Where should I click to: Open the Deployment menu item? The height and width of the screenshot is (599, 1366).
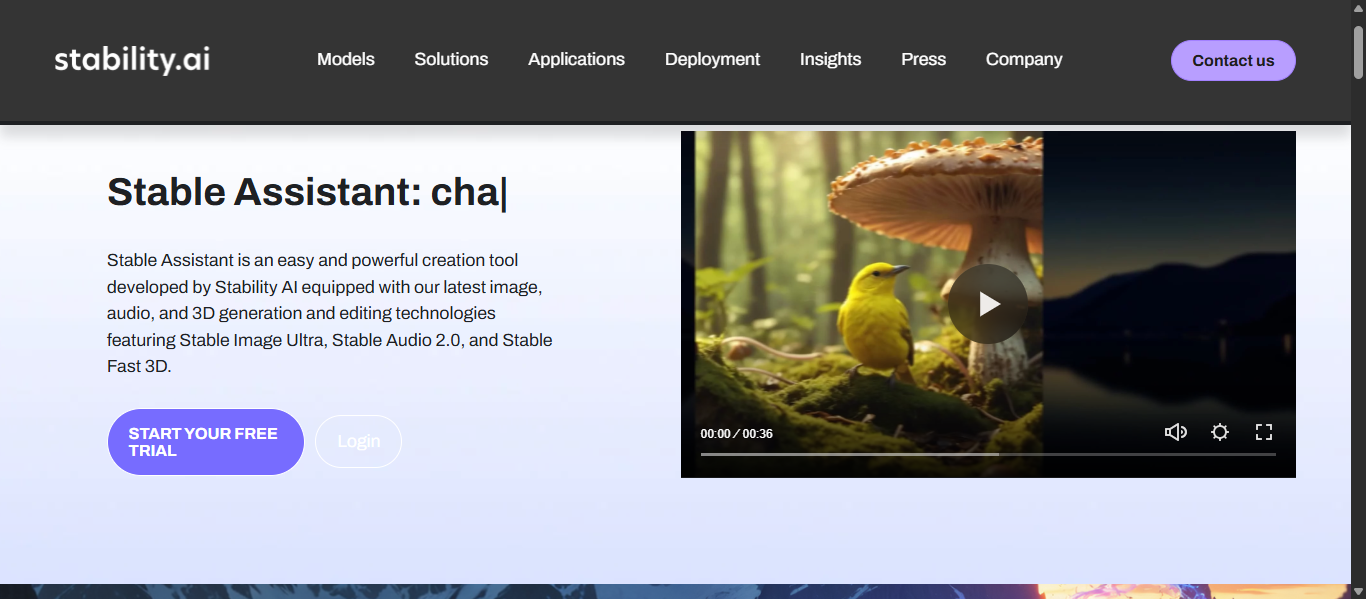pyautogui.click(x=712, y=60)
